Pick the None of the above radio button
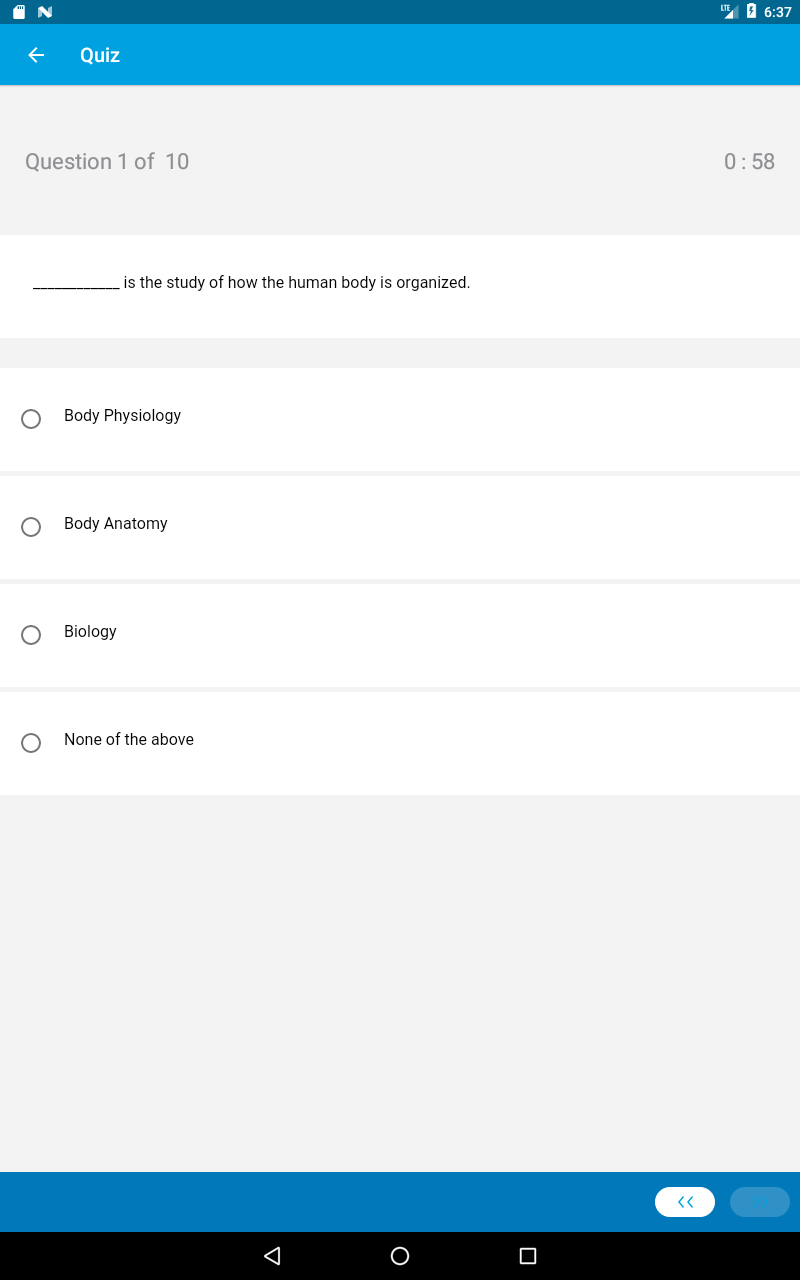 (31, 743)
